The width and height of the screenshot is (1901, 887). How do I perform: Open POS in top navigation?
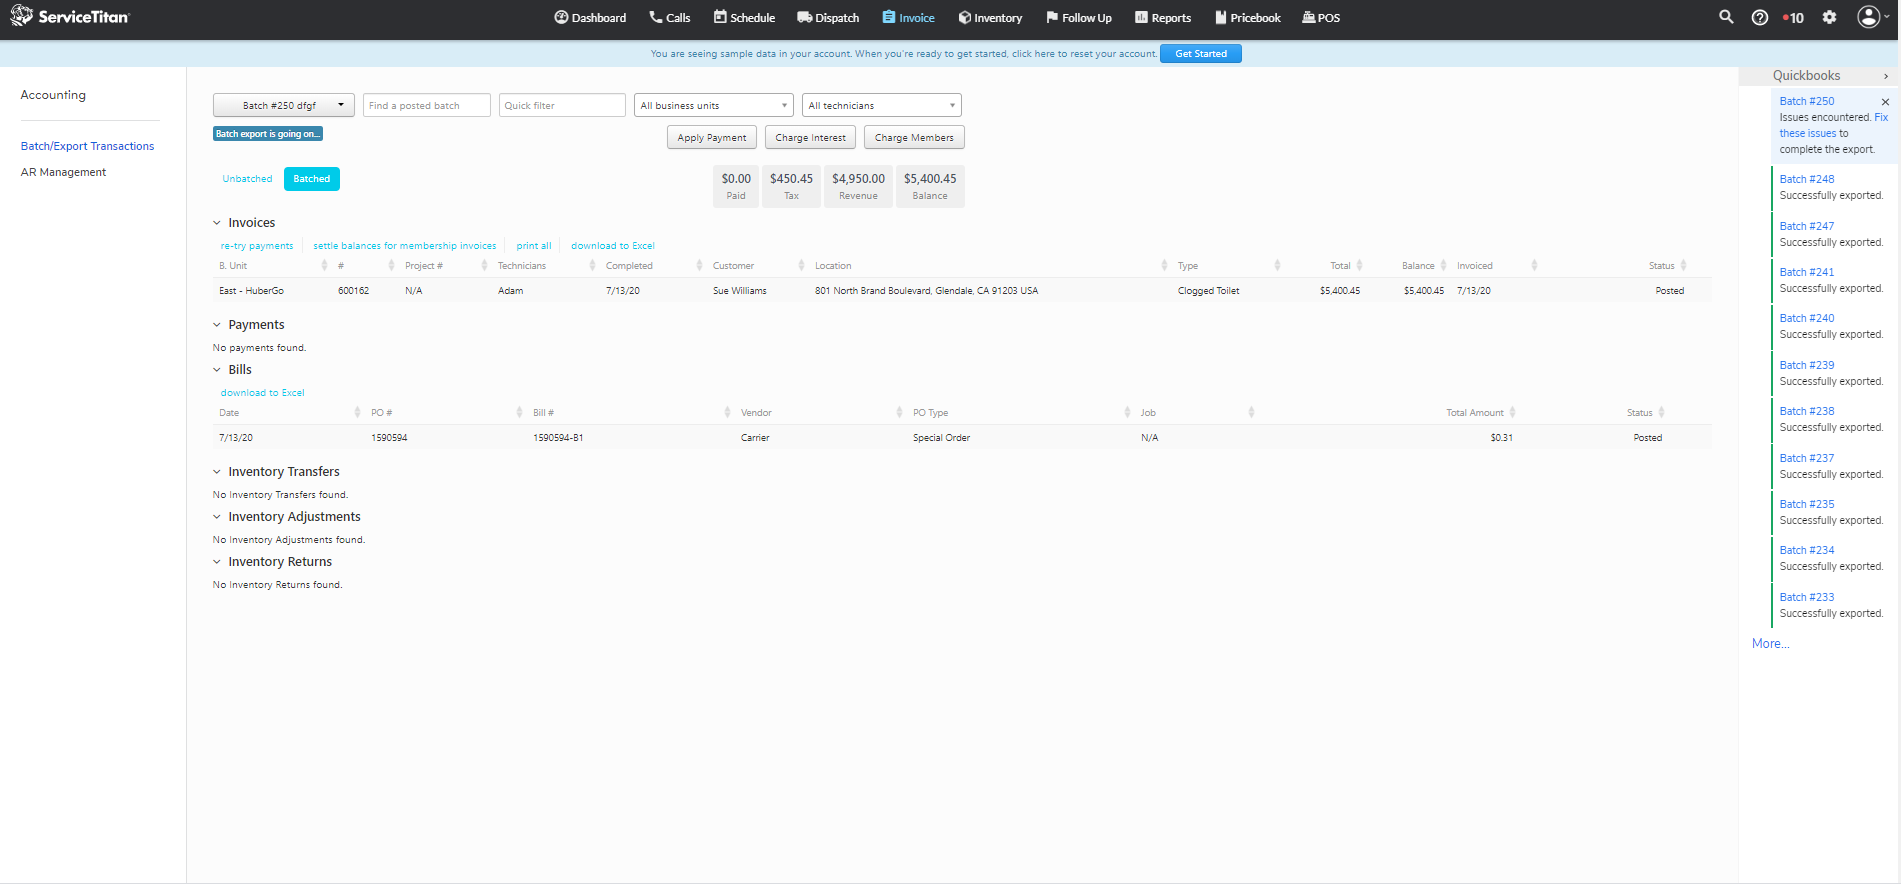(x=1321, y=18)
